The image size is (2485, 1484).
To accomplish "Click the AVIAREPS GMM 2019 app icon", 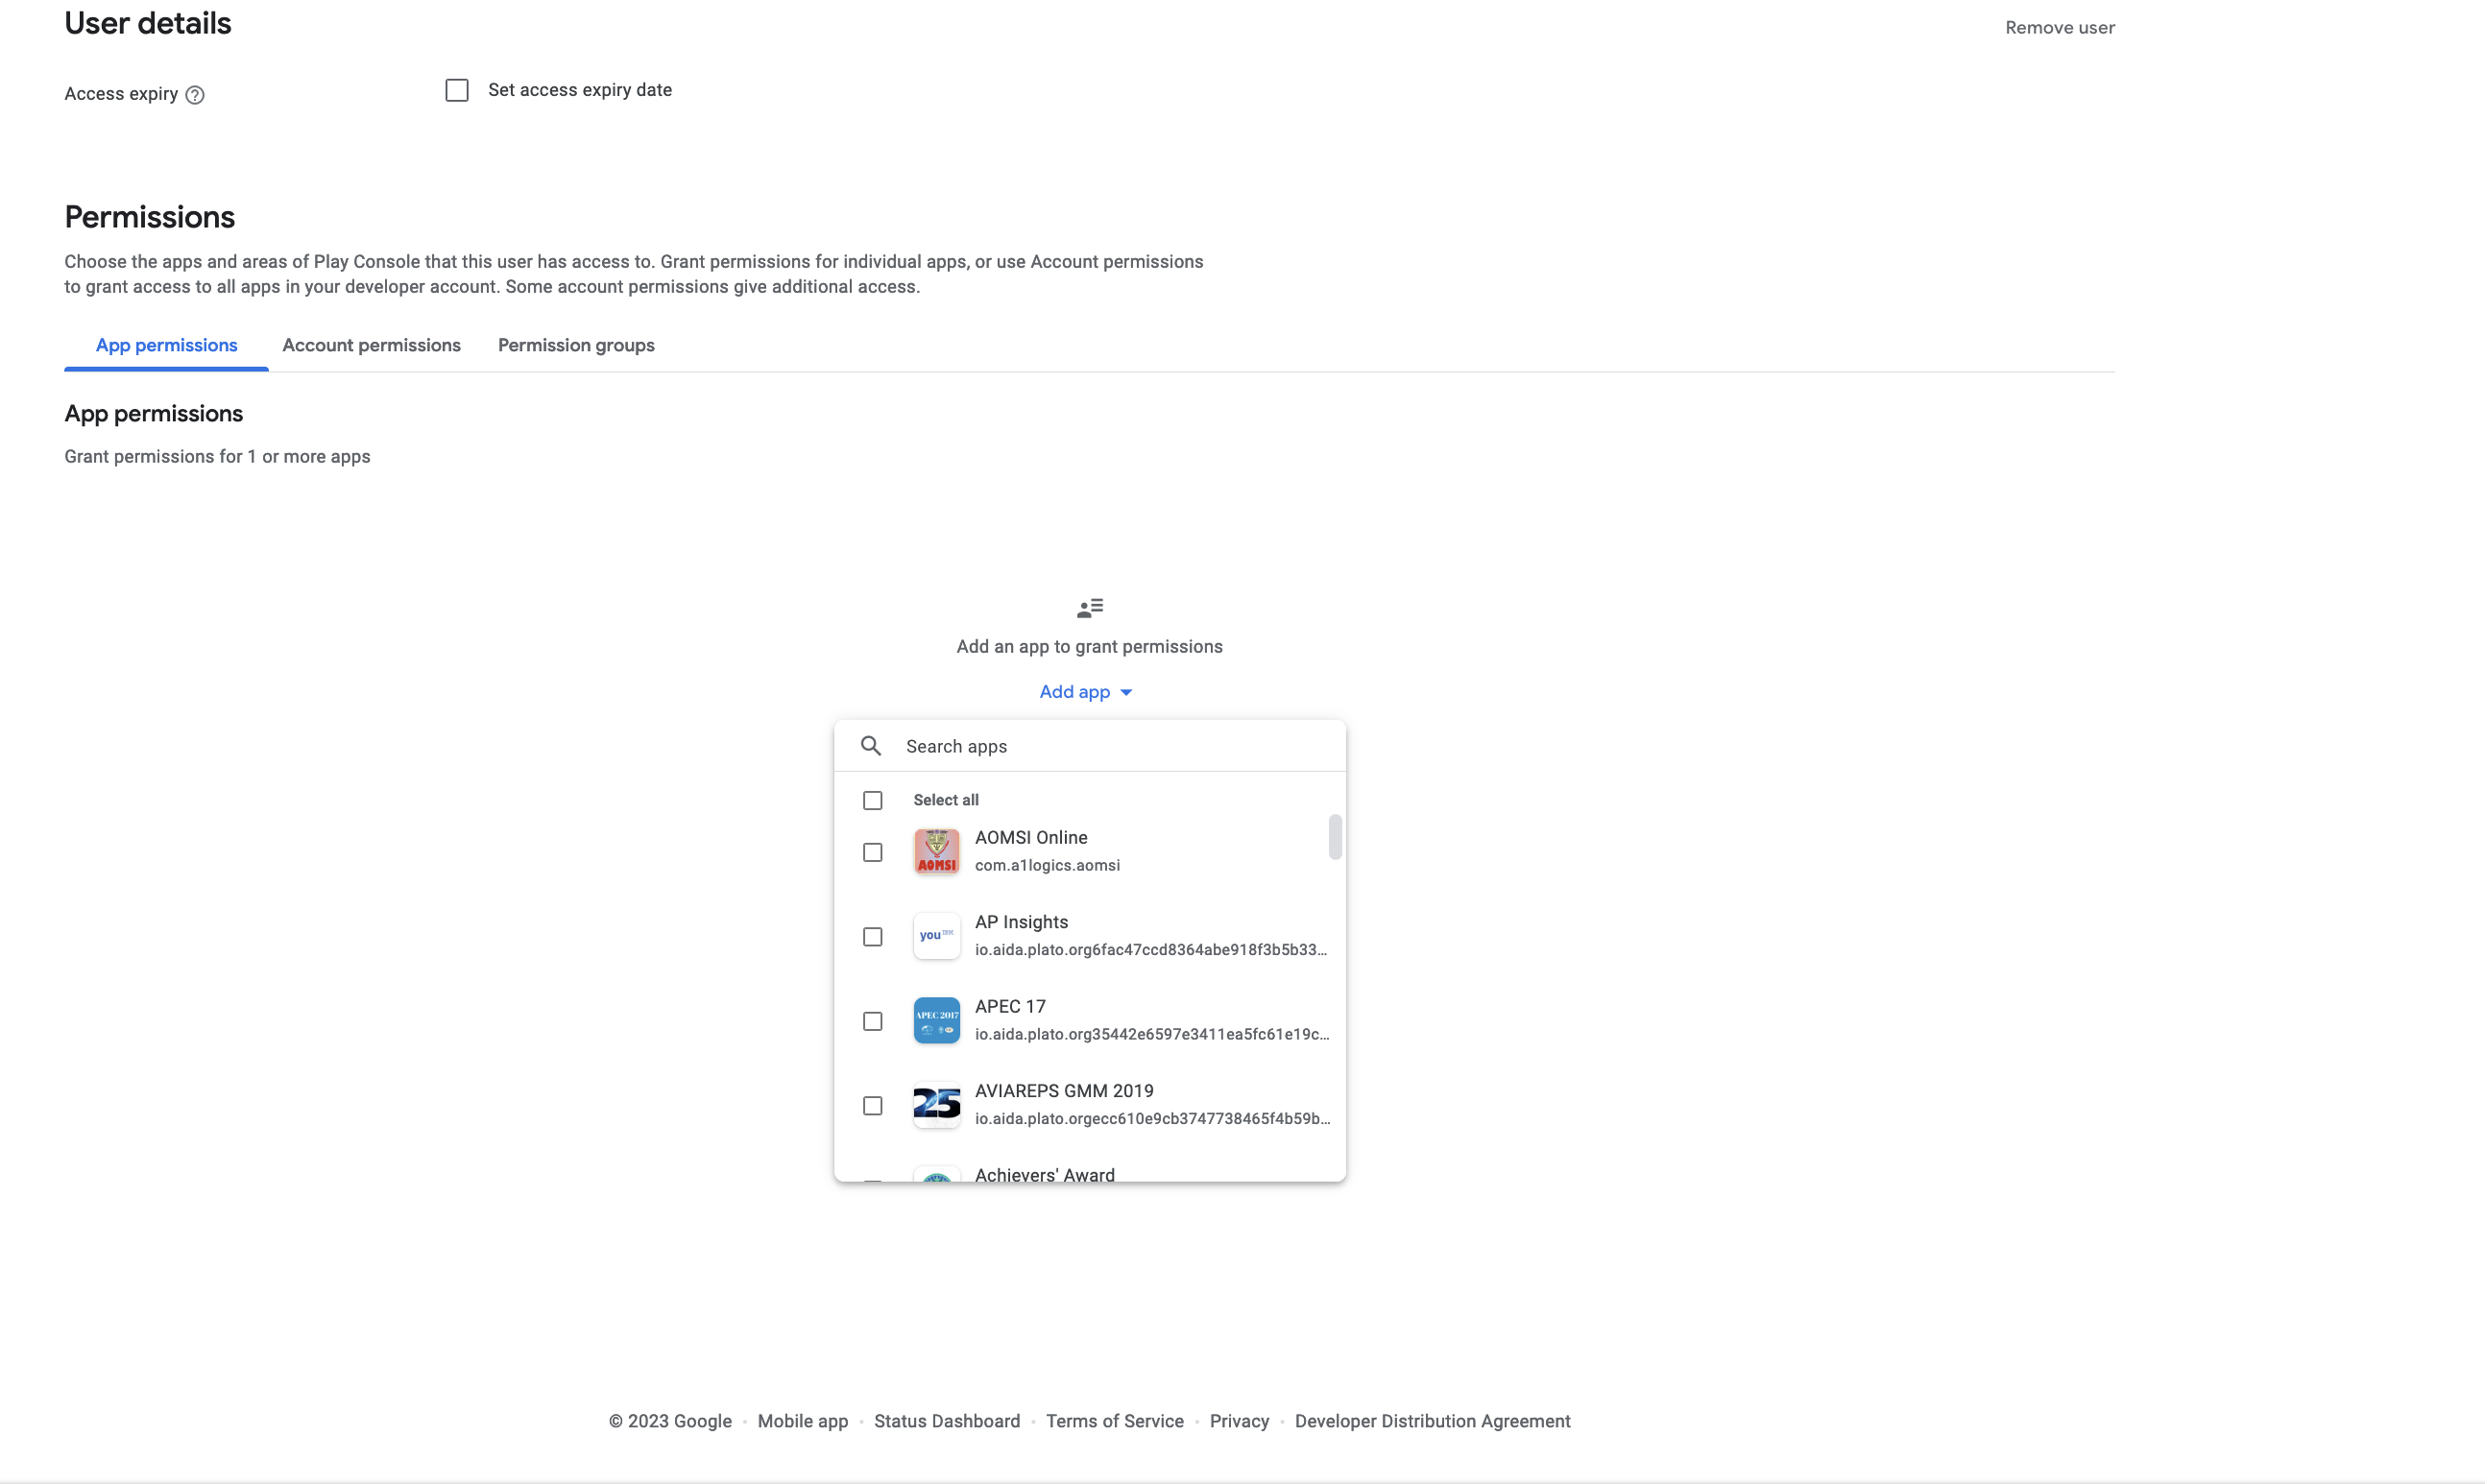I will (x=936, y=1105).
